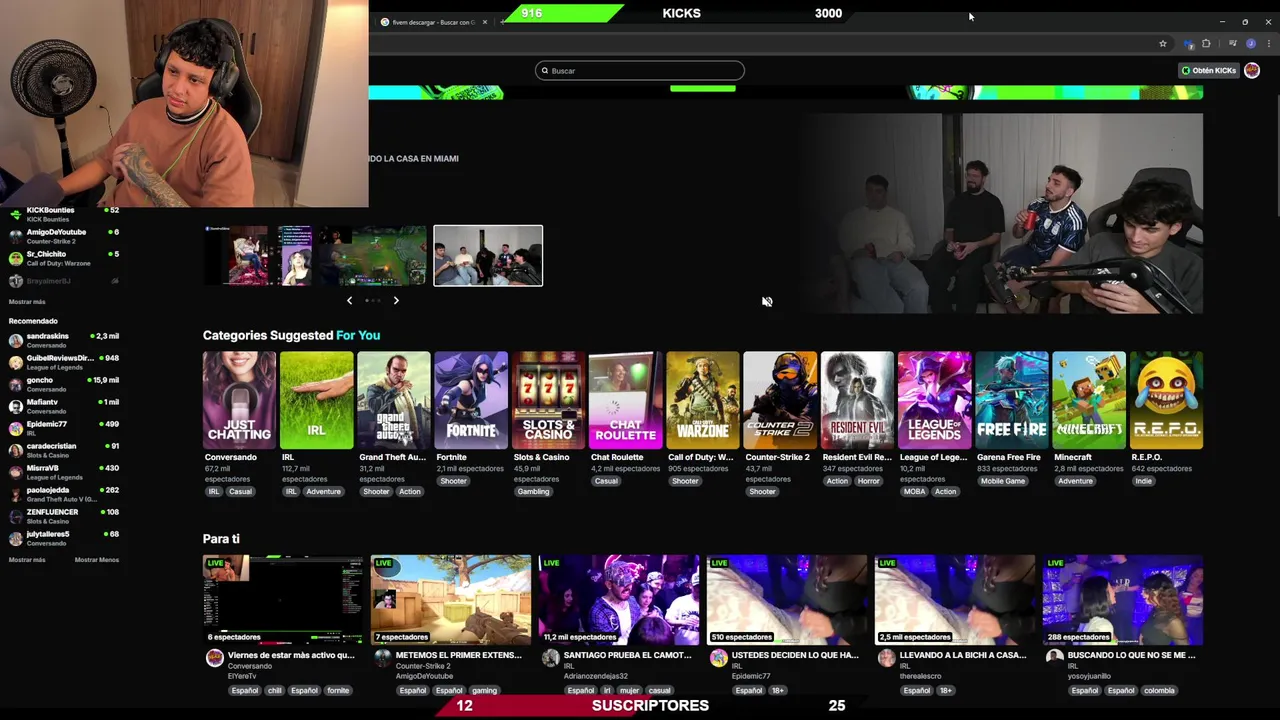Open the Grand Theft Auto V category card
Image resolution: width=1280 pixels, height=720 pixels.
tap(394, 400)
